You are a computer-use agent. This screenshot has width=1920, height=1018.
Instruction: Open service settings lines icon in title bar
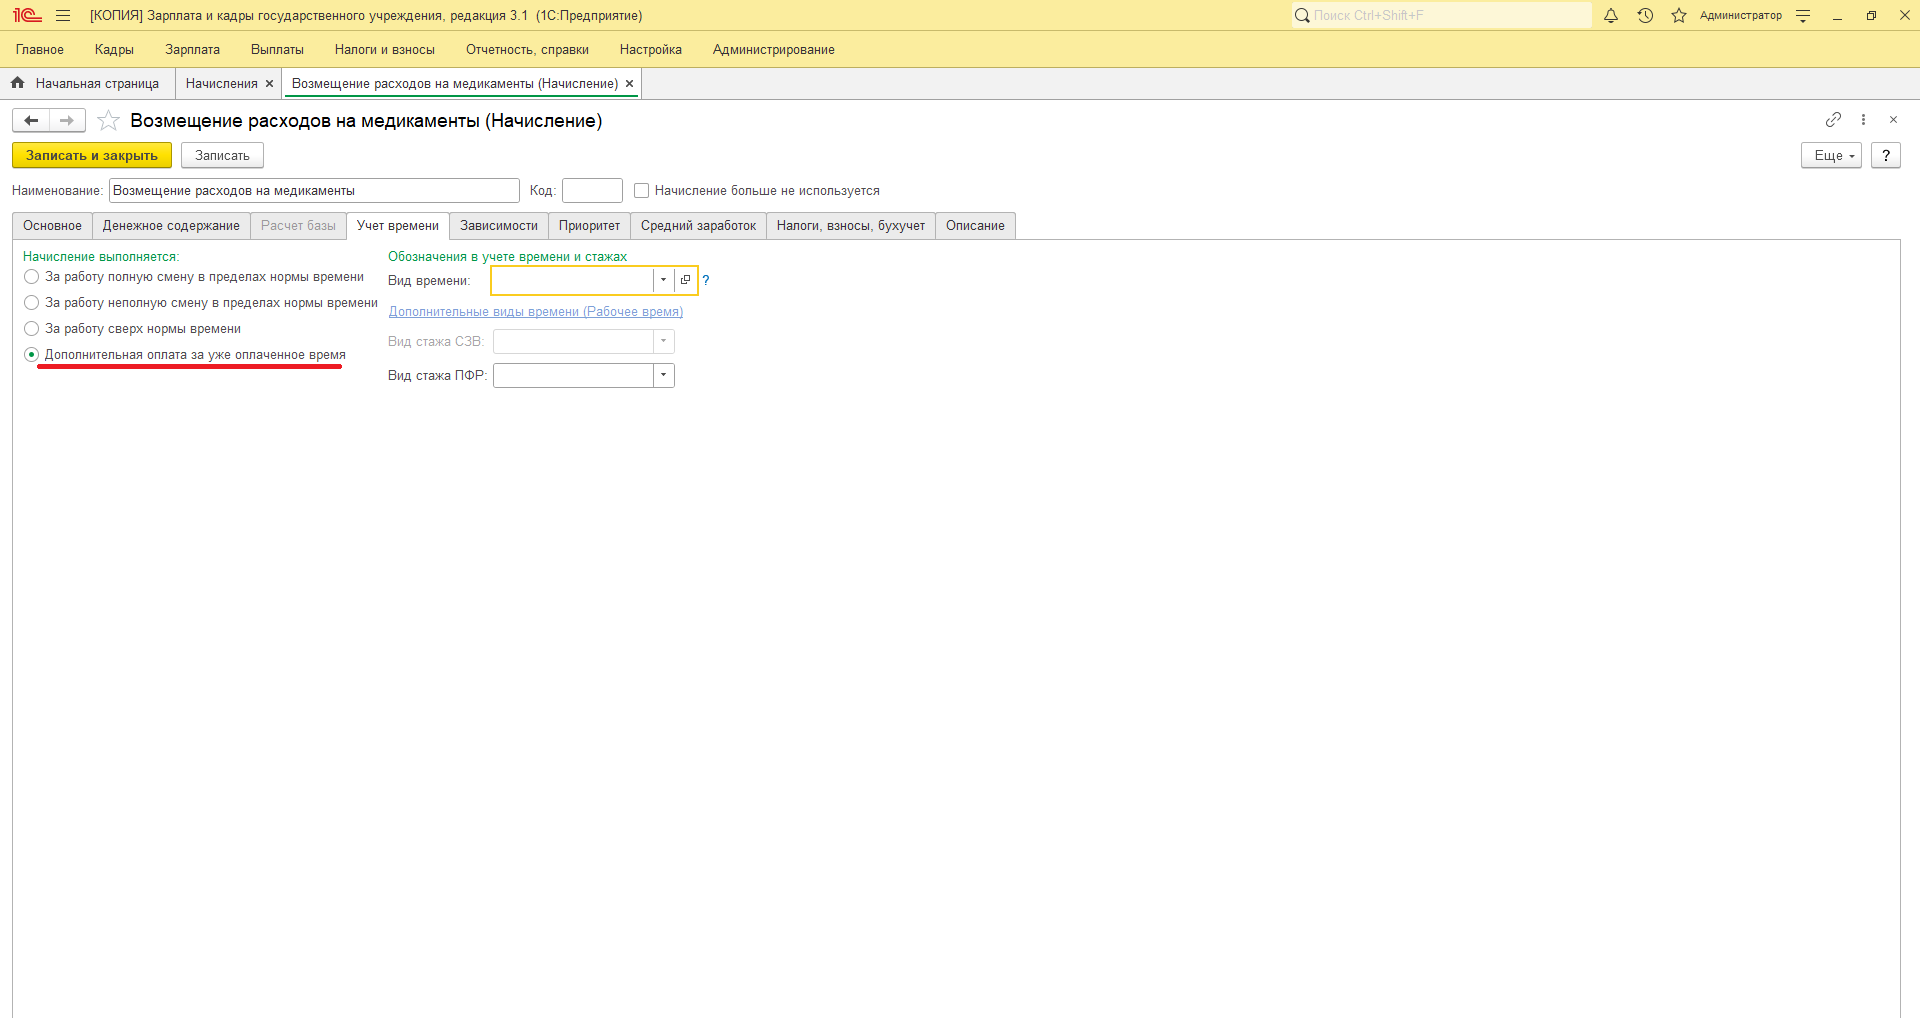point(1803,16)
